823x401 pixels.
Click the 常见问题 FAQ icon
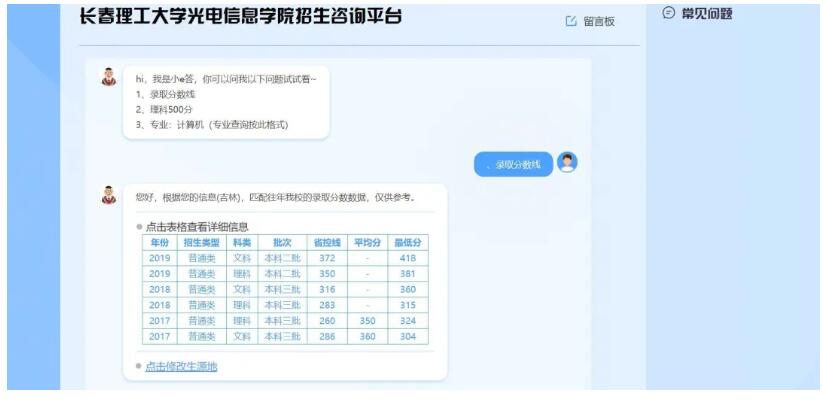[x=668, y=13]
